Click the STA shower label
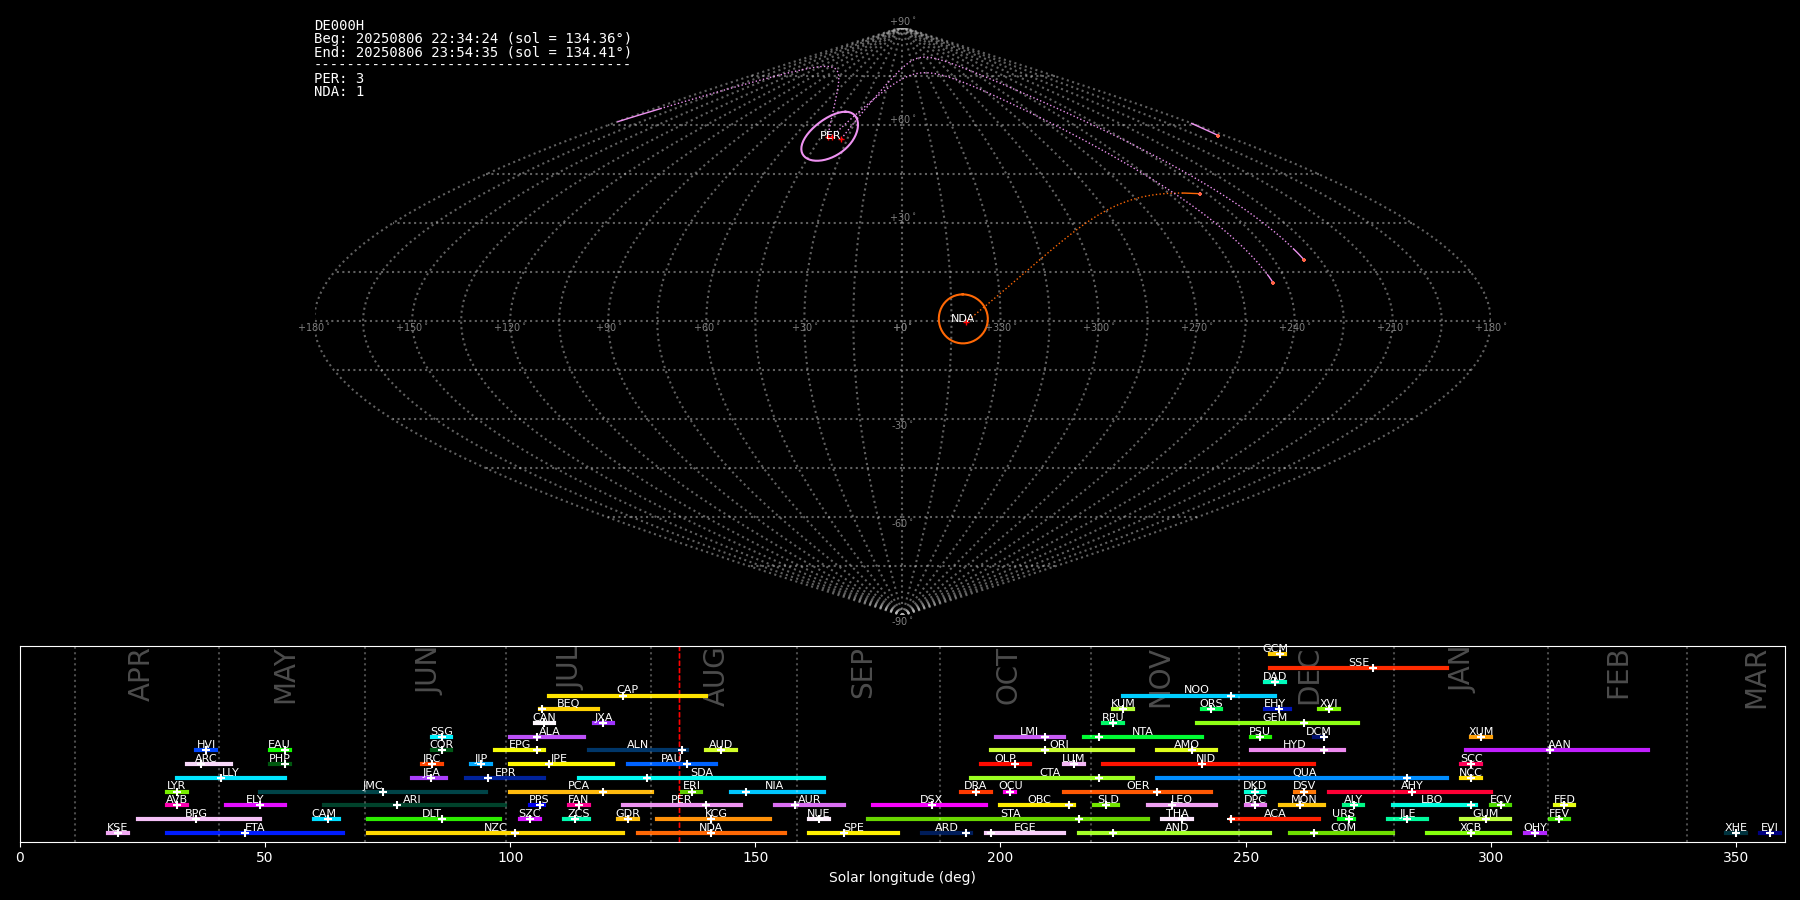The image size is (1800, 900). pyautogui.click(x=1011, y=814)
